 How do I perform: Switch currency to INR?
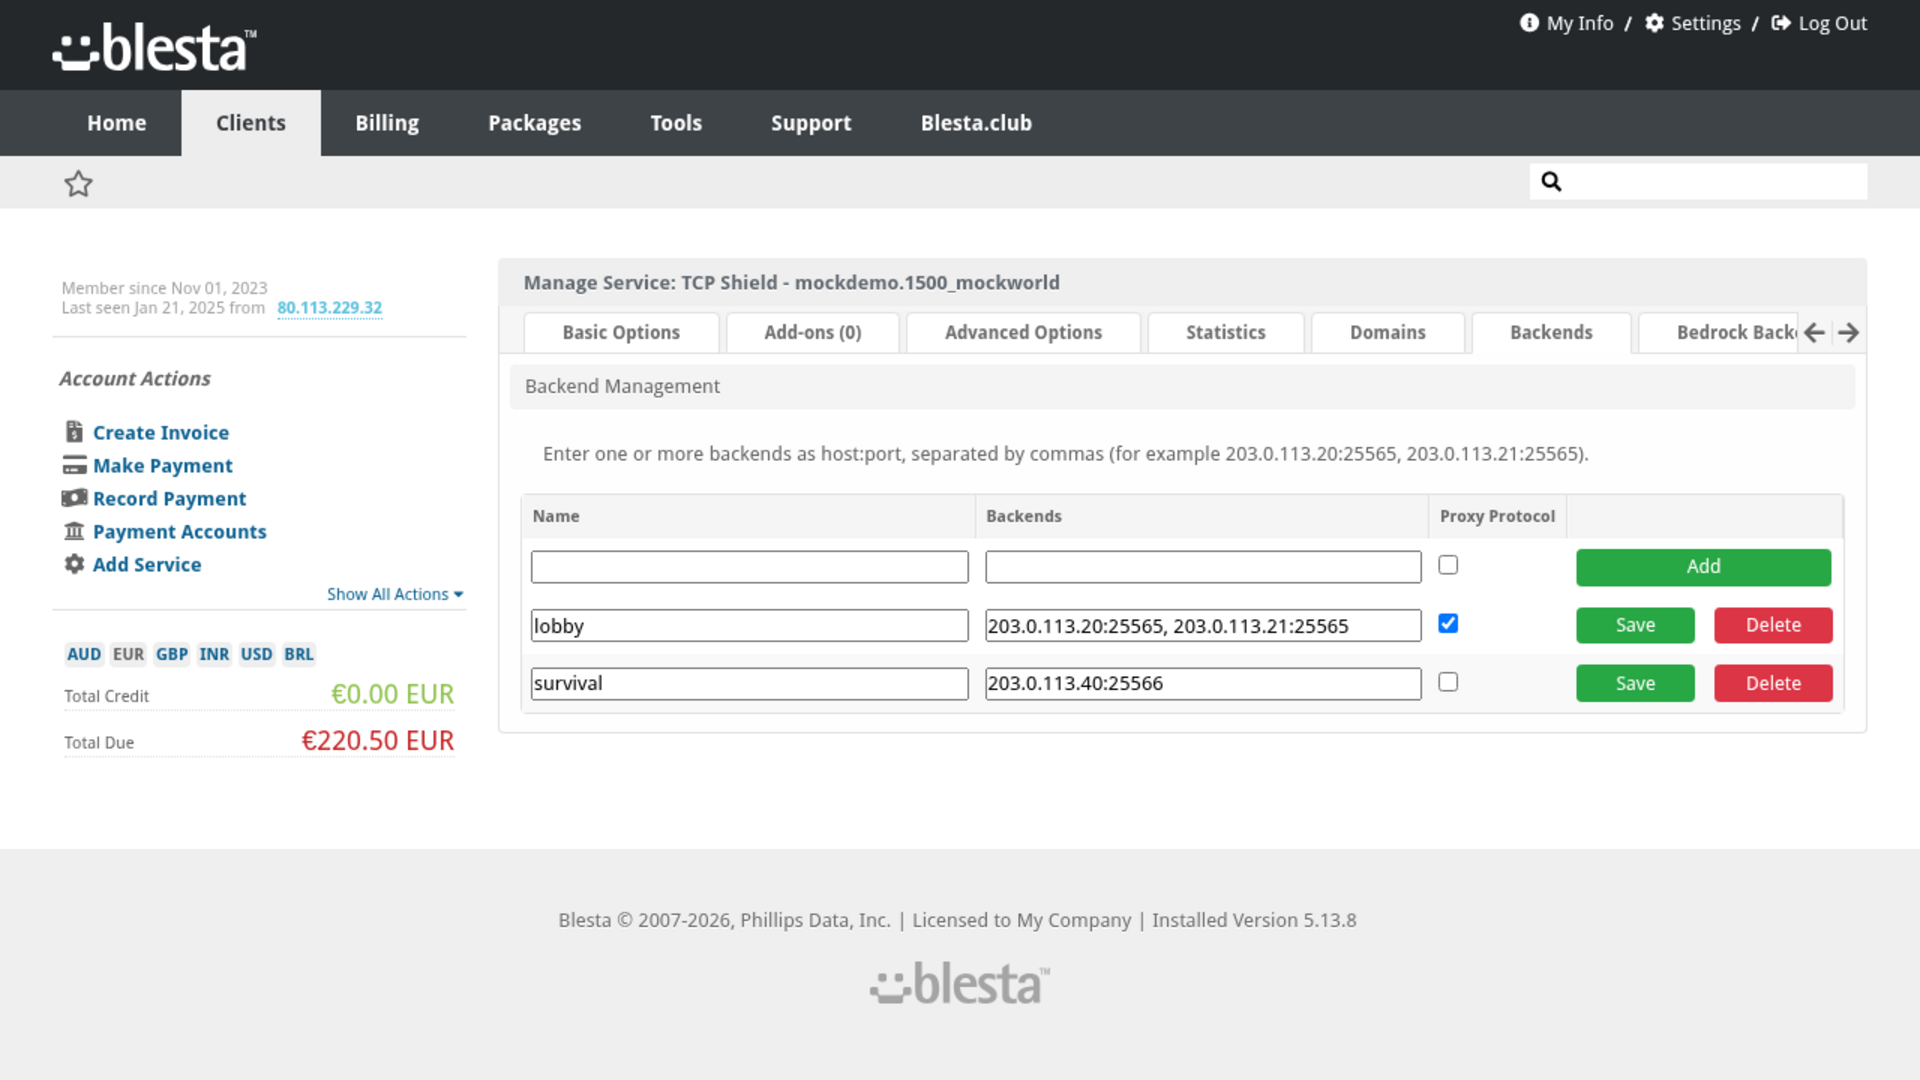click(214, 654)
